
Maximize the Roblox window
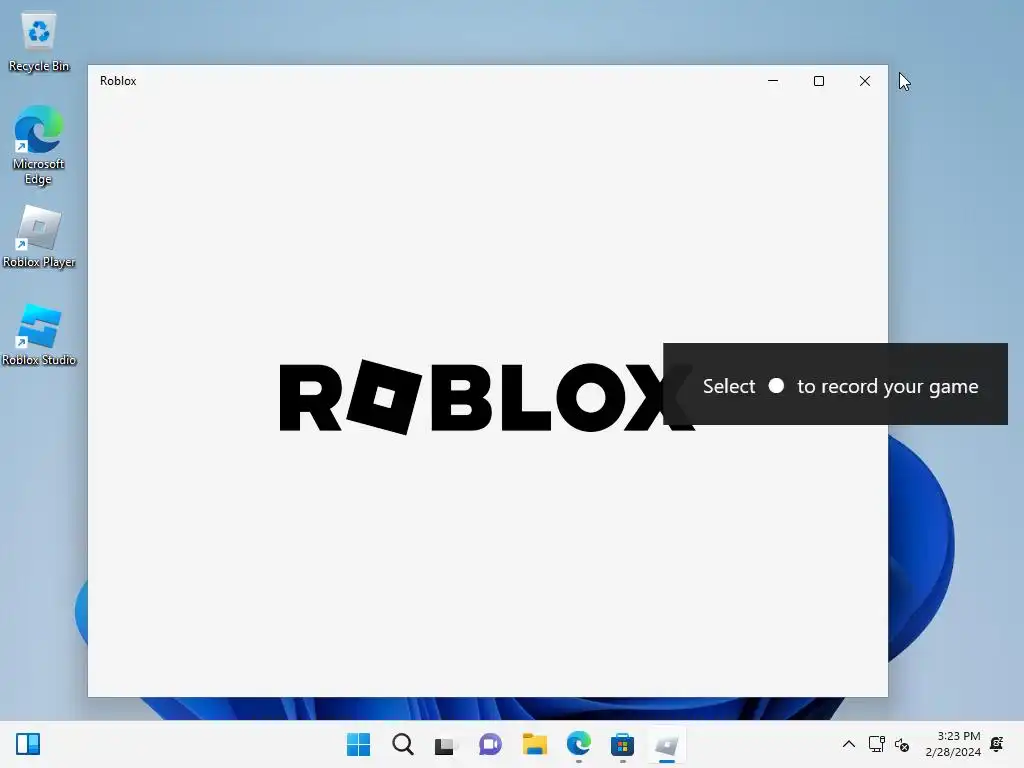(x=819, y=81)
